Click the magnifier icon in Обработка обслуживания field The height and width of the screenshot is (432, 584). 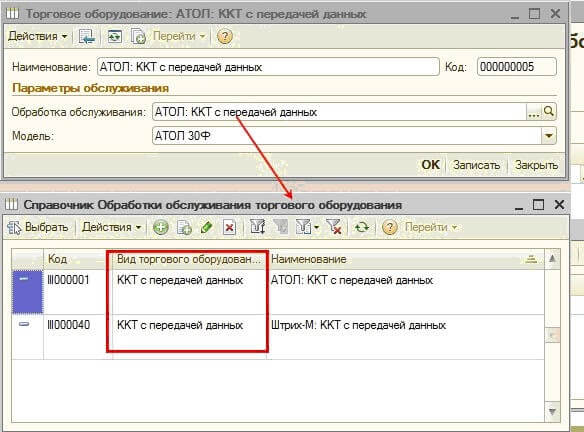click(549, 112)
